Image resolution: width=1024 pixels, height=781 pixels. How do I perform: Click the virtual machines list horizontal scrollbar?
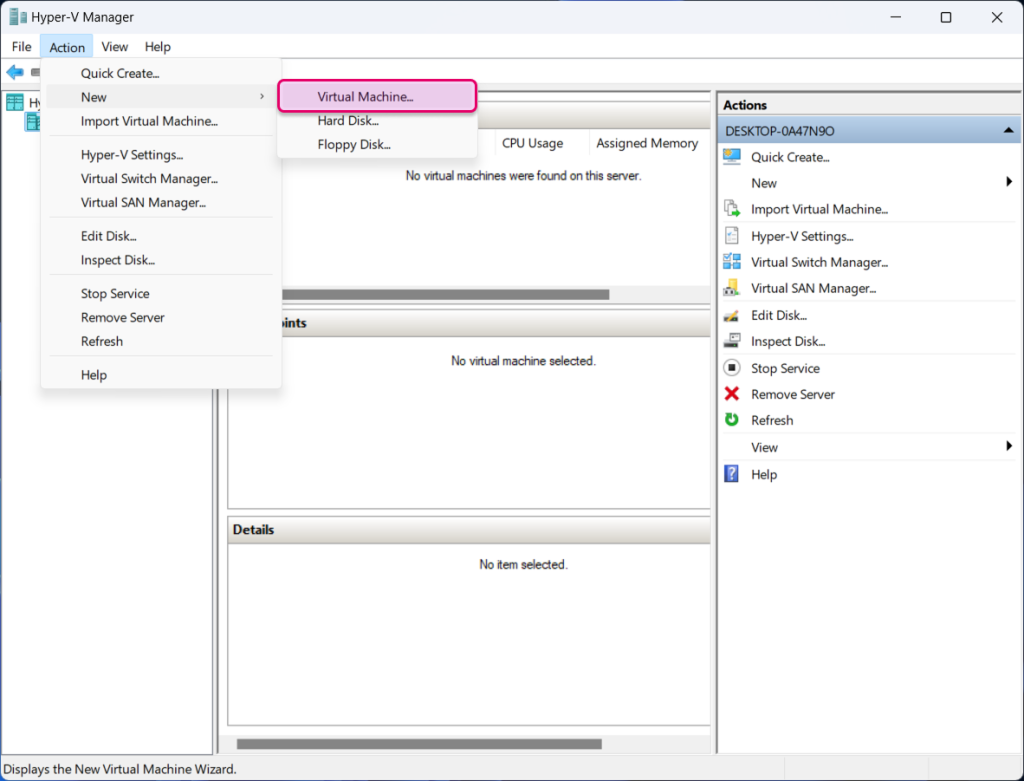click(x=444, y=295)
